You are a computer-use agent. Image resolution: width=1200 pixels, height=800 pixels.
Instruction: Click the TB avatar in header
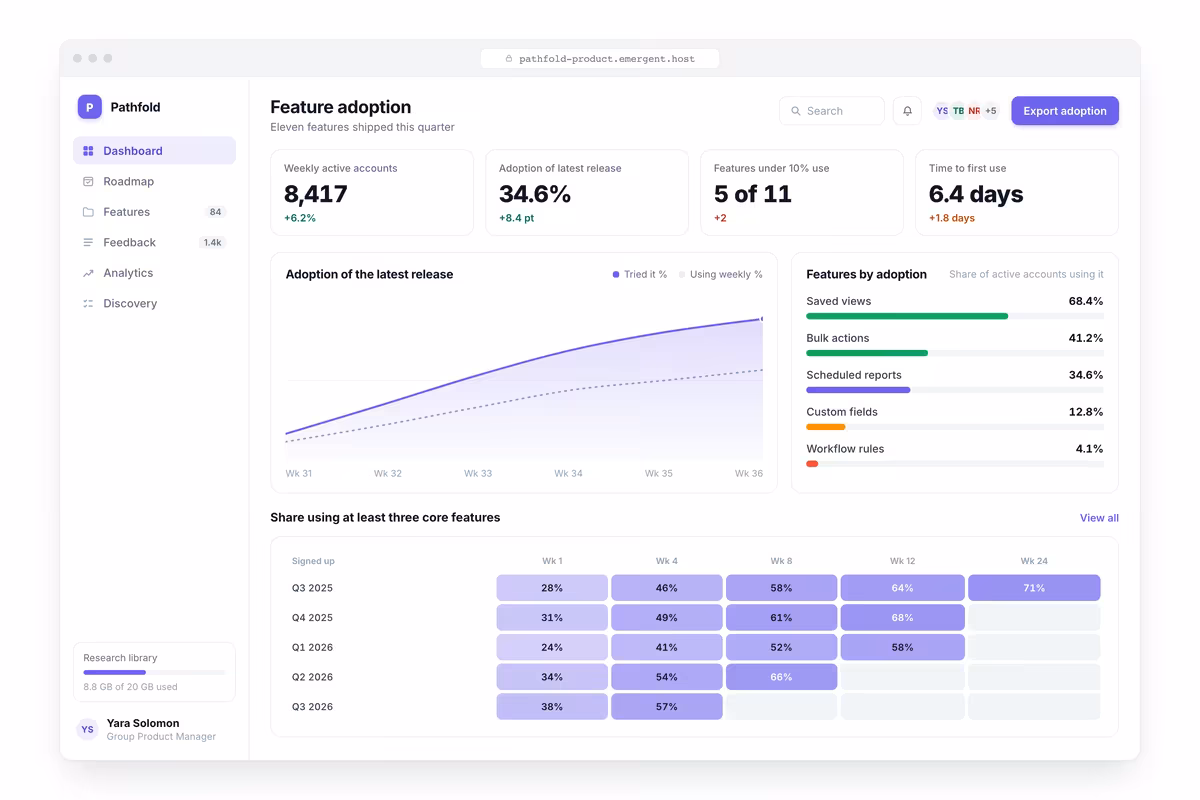click(x=958, y=111)
